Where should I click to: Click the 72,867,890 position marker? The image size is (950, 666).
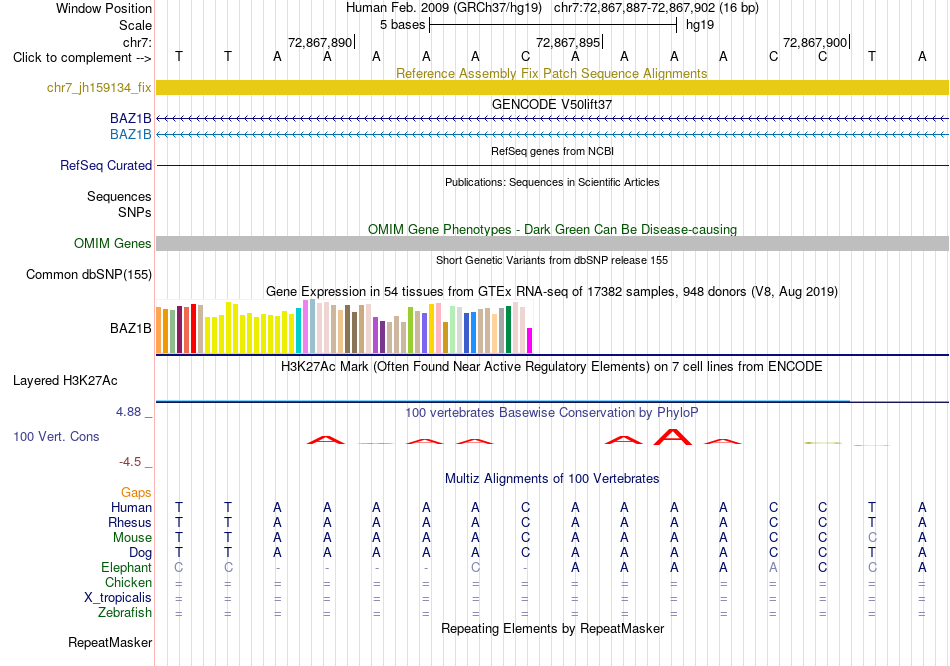[x=321, y=42]
